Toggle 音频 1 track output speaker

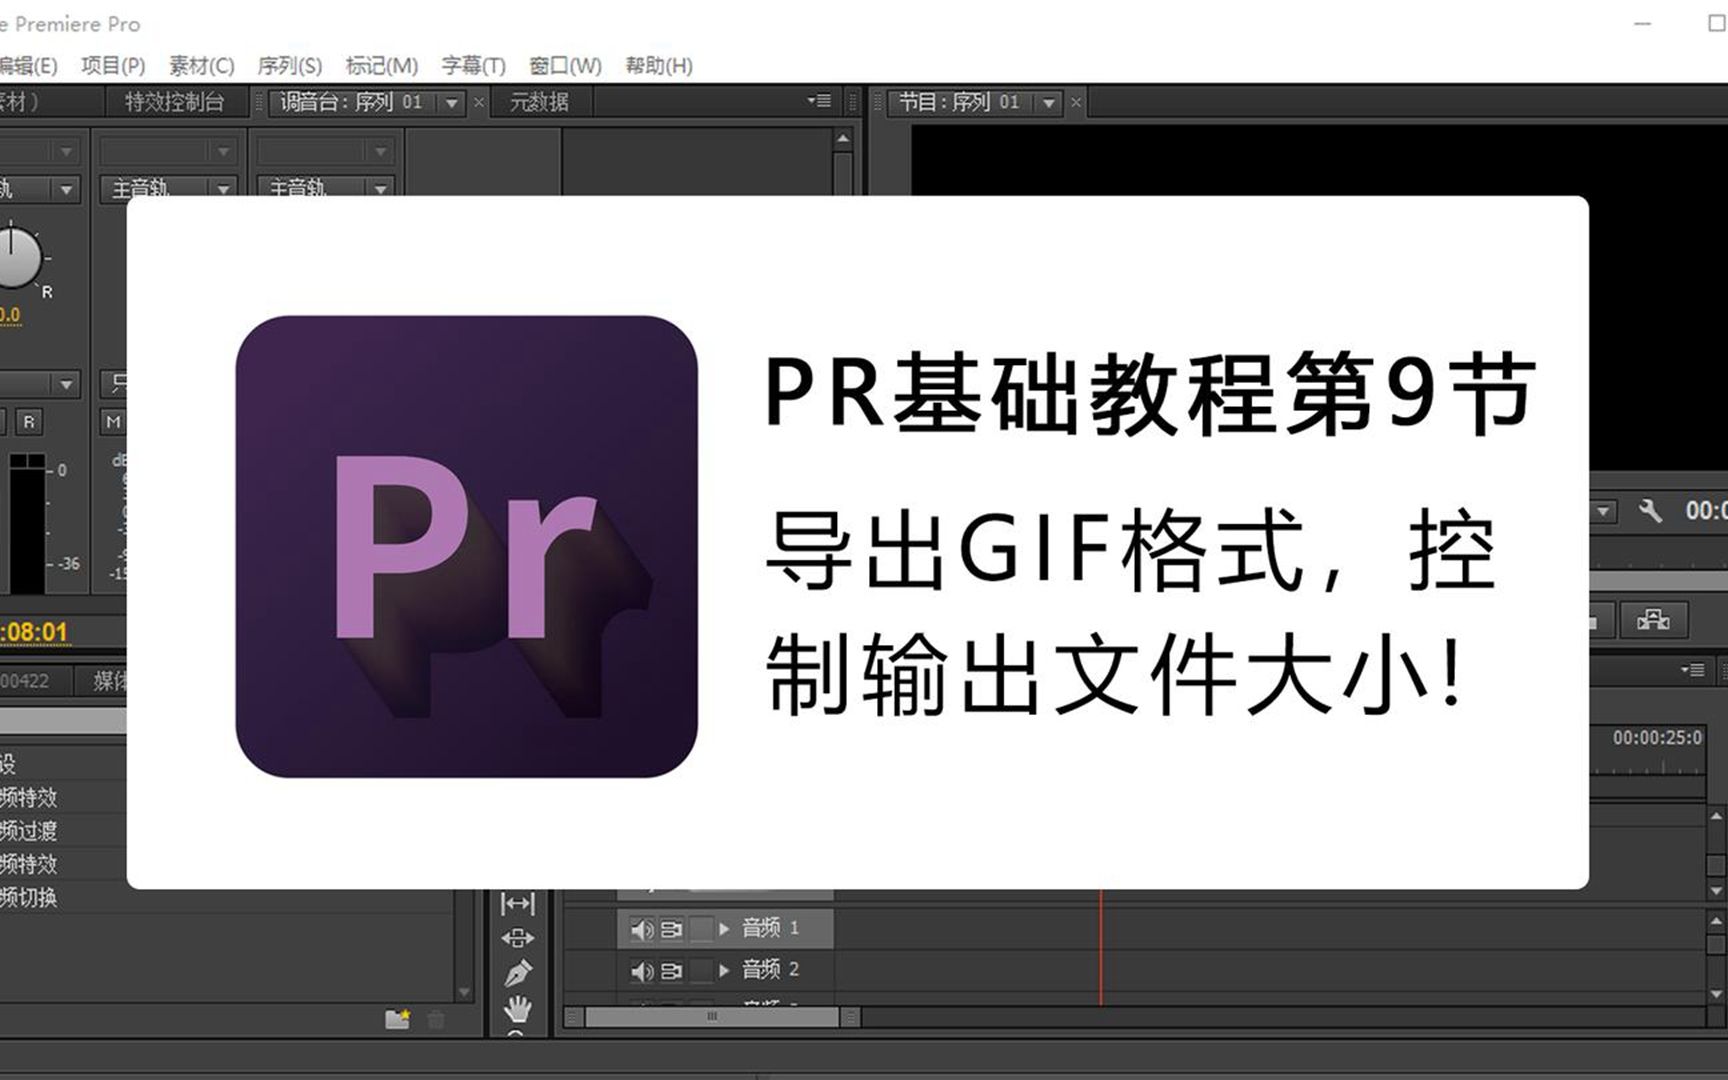[642, 930]
